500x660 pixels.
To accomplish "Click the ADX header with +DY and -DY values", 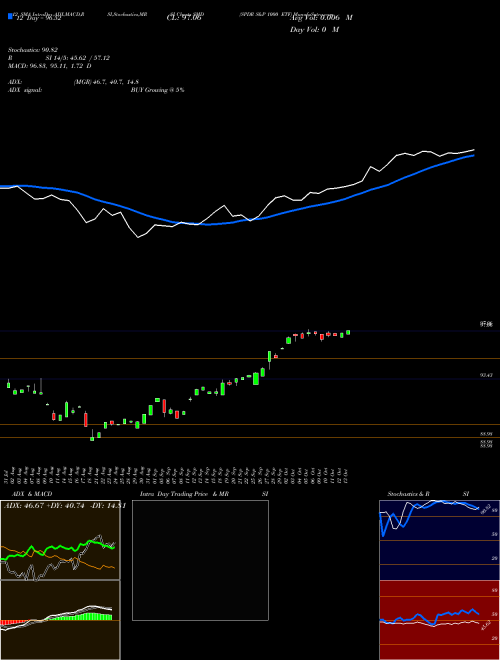I will click(x=64, y=506).
